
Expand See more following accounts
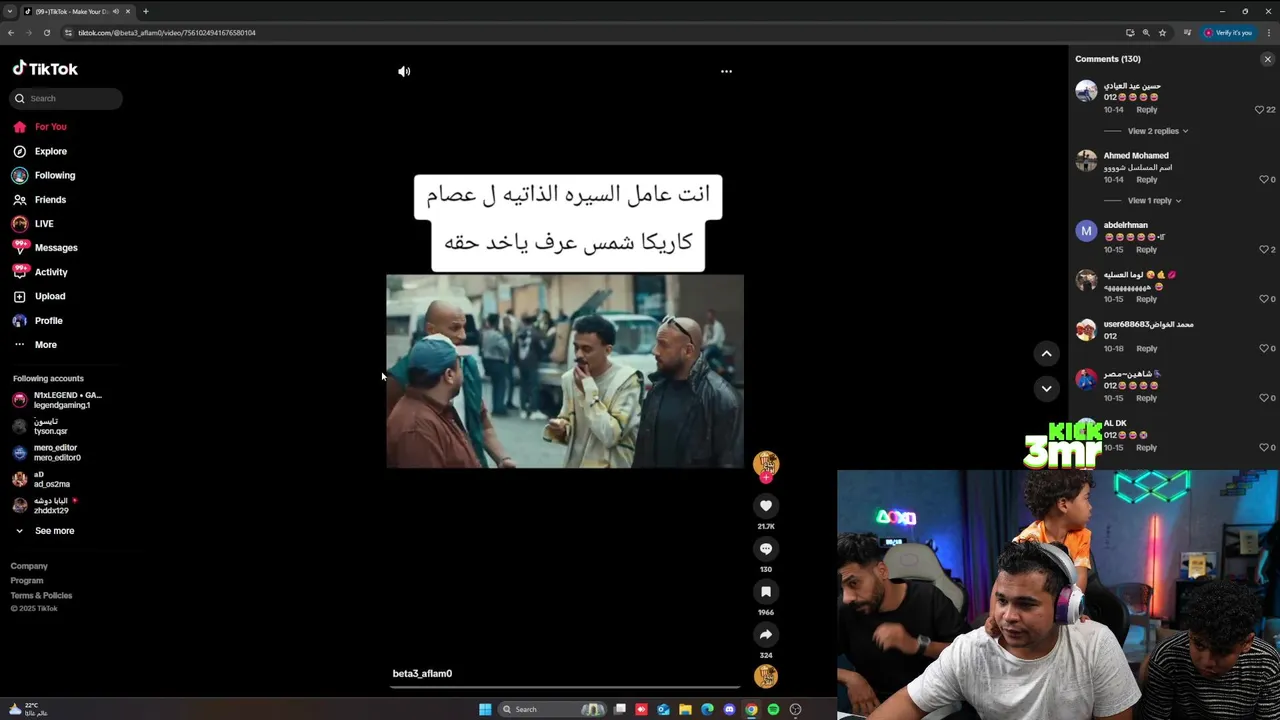[45, 531]
